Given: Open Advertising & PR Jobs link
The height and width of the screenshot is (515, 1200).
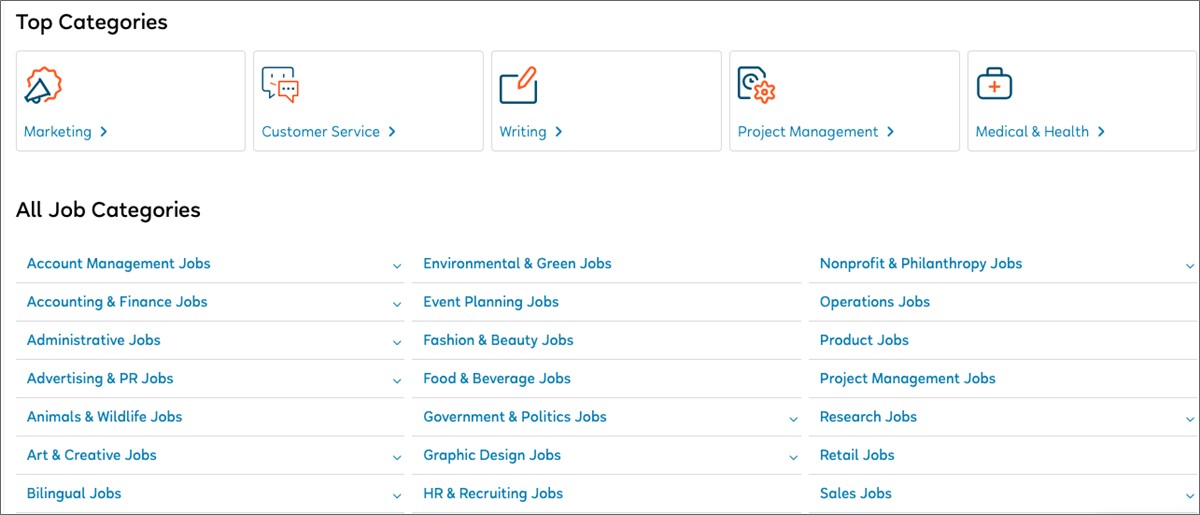Looking at the screenshot, I should point(100,379).
